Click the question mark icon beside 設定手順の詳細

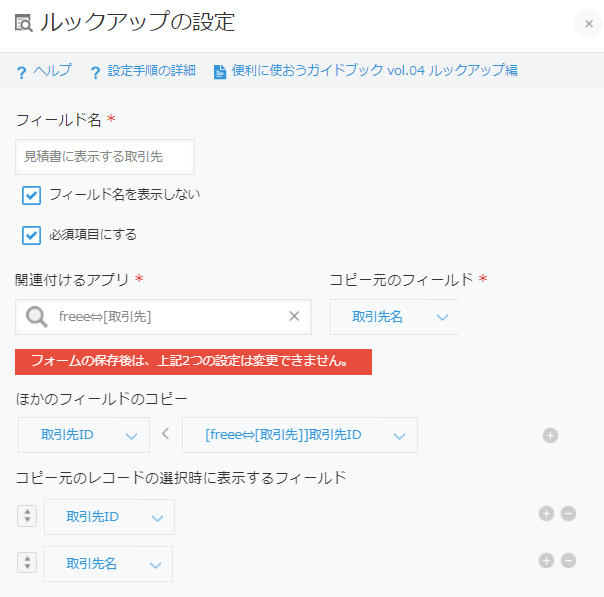pos(95,72)
